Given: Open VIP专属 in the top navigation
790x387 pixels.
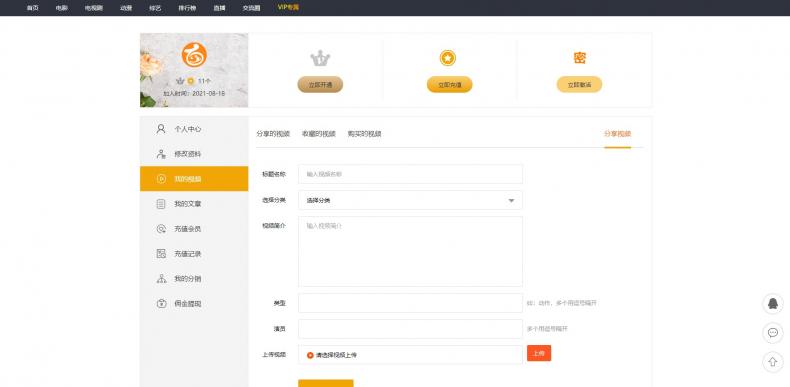Looking at the screenshot, I should pos(288,8).
